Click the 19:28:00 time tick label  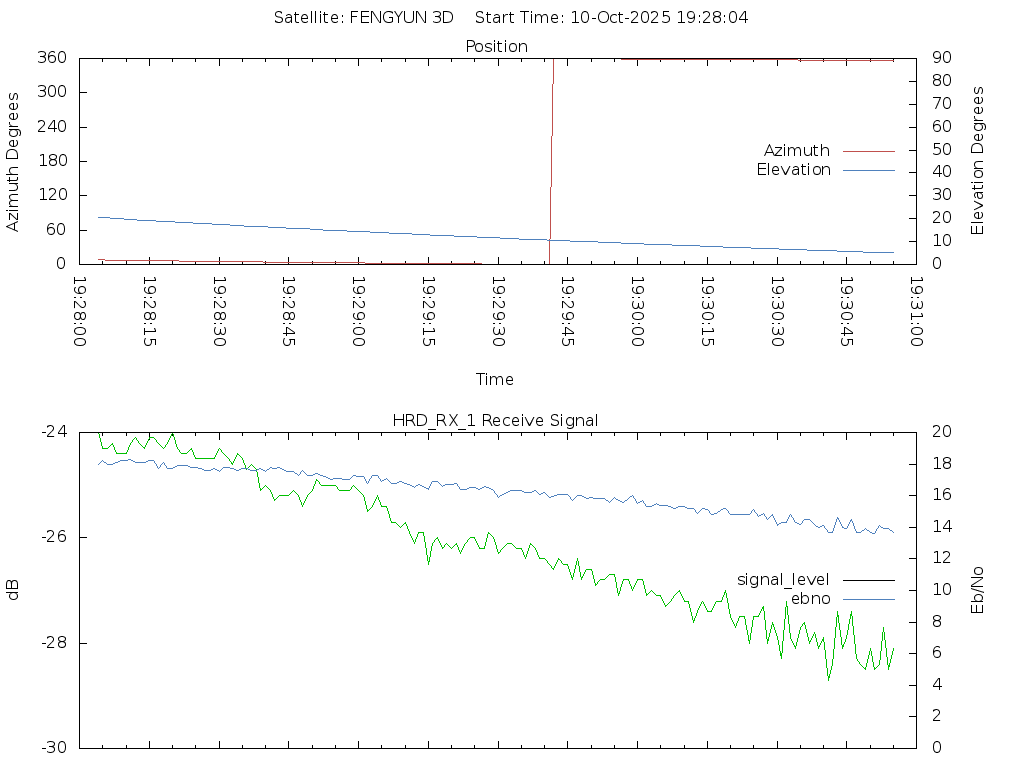click(81, 312)
